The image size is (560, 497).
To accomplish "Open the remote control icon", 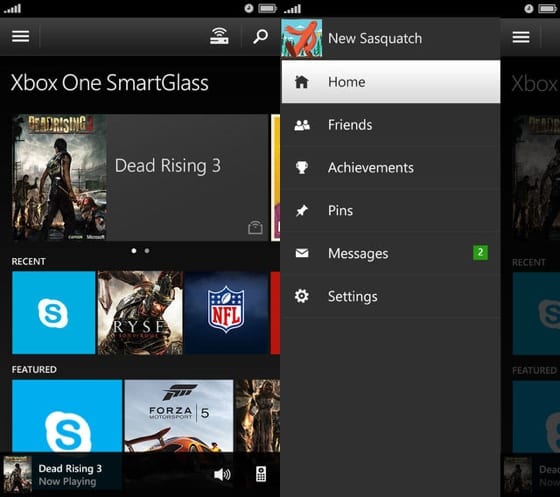I will 261,474.
